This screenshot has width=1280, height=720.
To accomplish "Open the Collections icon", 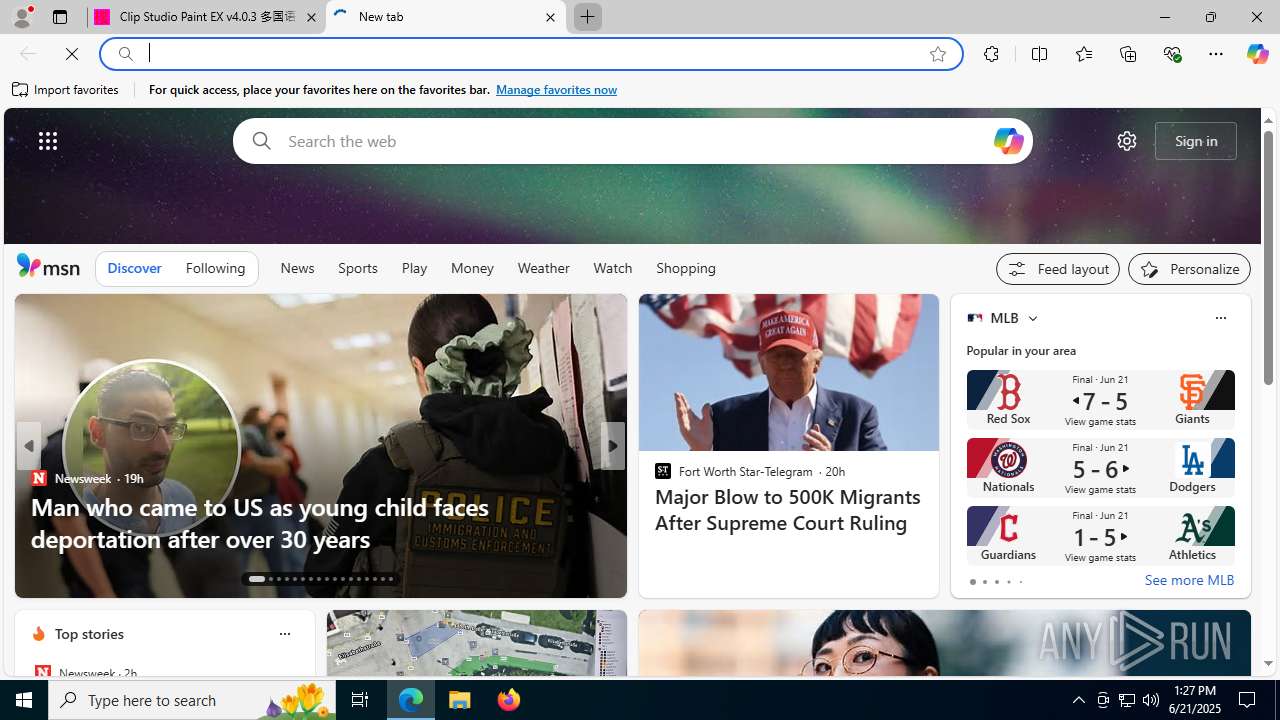I will pyautogui.click(x=1128, y=54).
